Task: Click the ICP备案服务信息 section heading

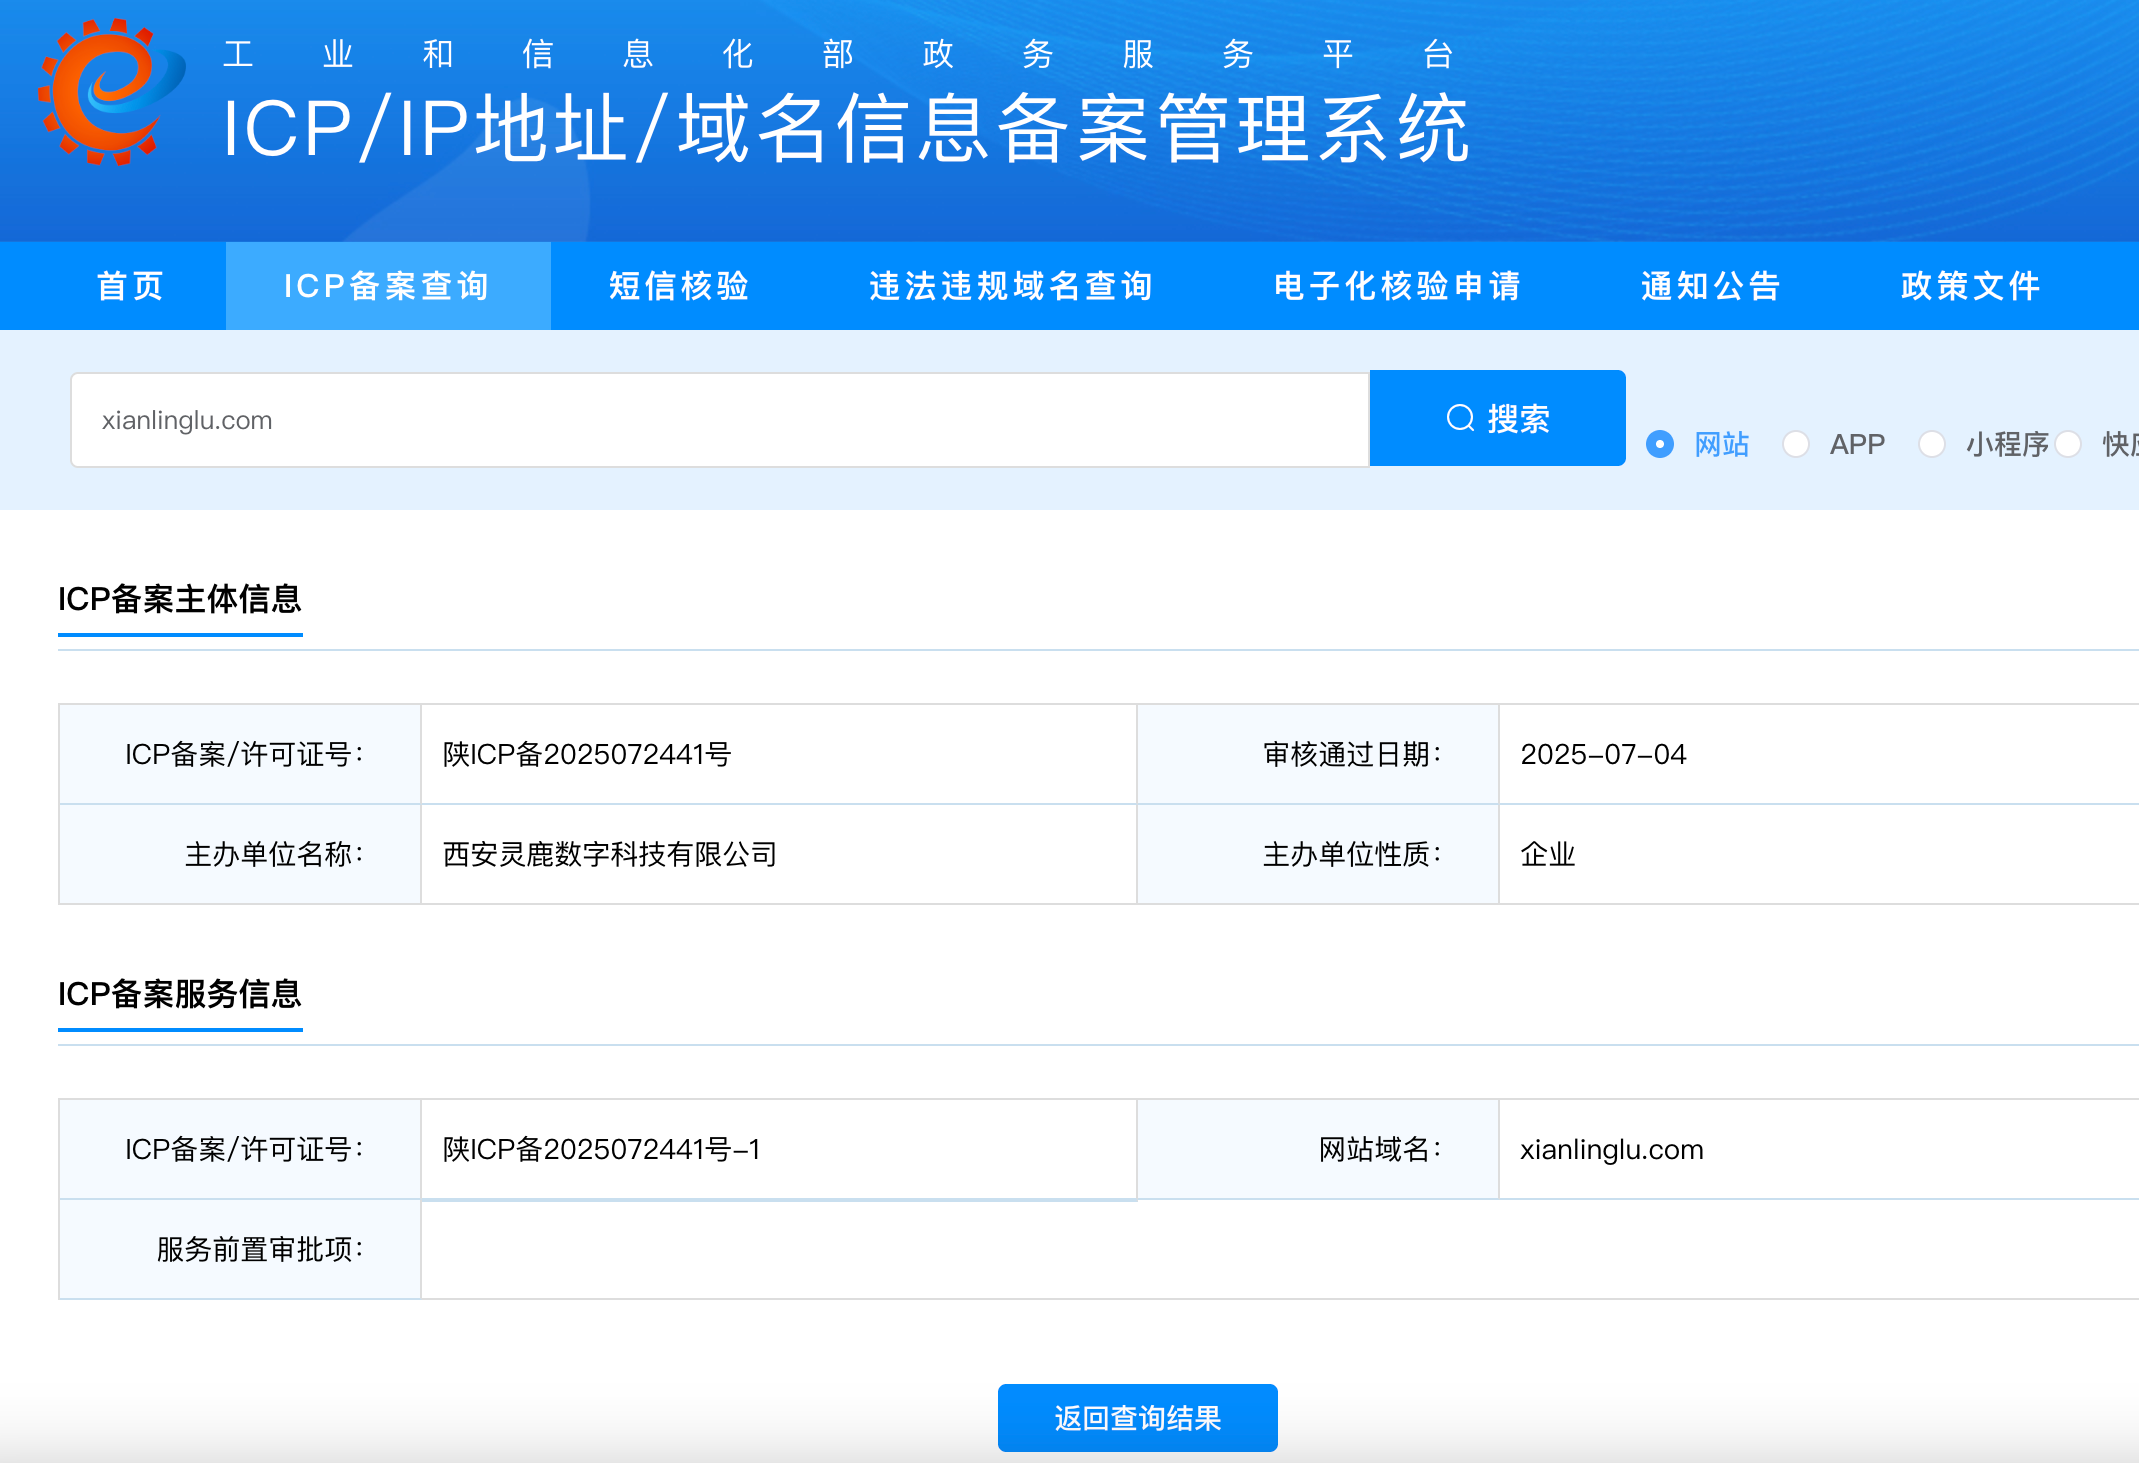Action: pyautogui.click(x=180, y=994)
